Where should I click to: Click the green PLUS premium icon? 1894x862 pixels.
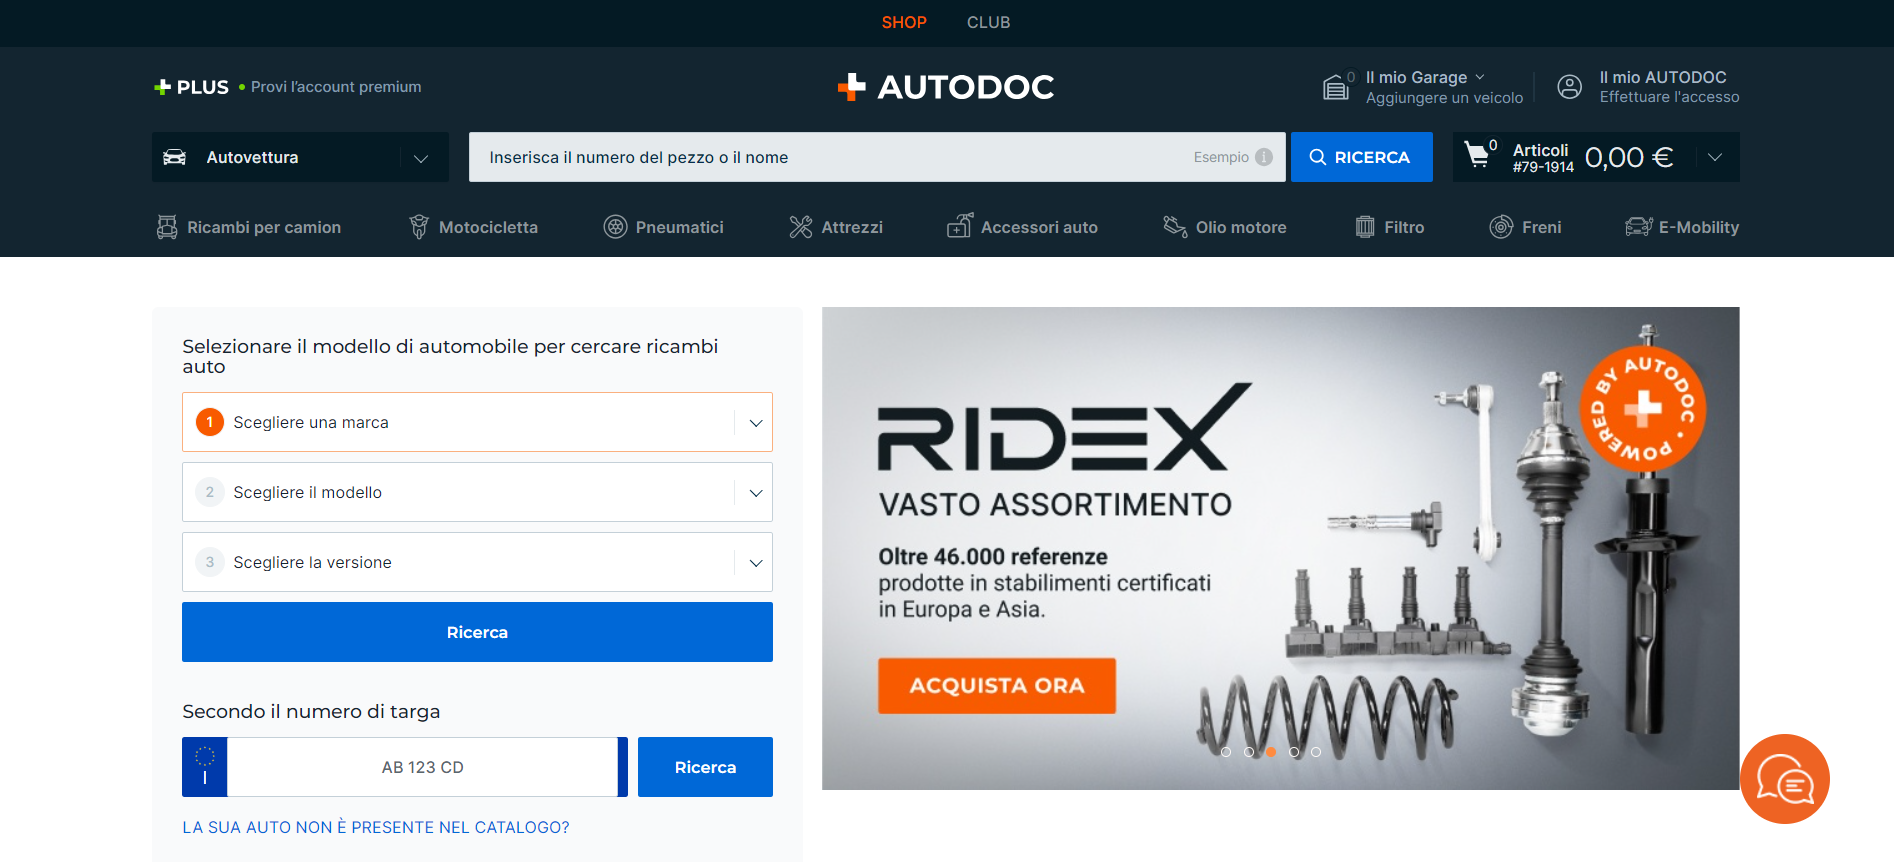point(162,87)
